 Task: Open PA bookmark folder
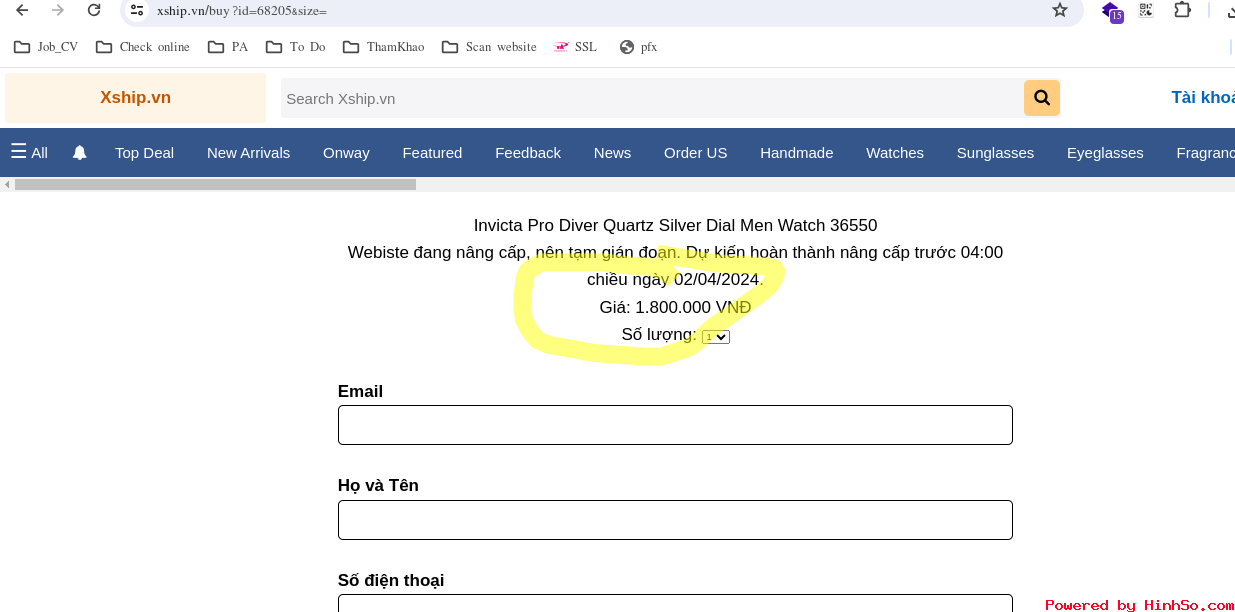(x=228, y=47)
